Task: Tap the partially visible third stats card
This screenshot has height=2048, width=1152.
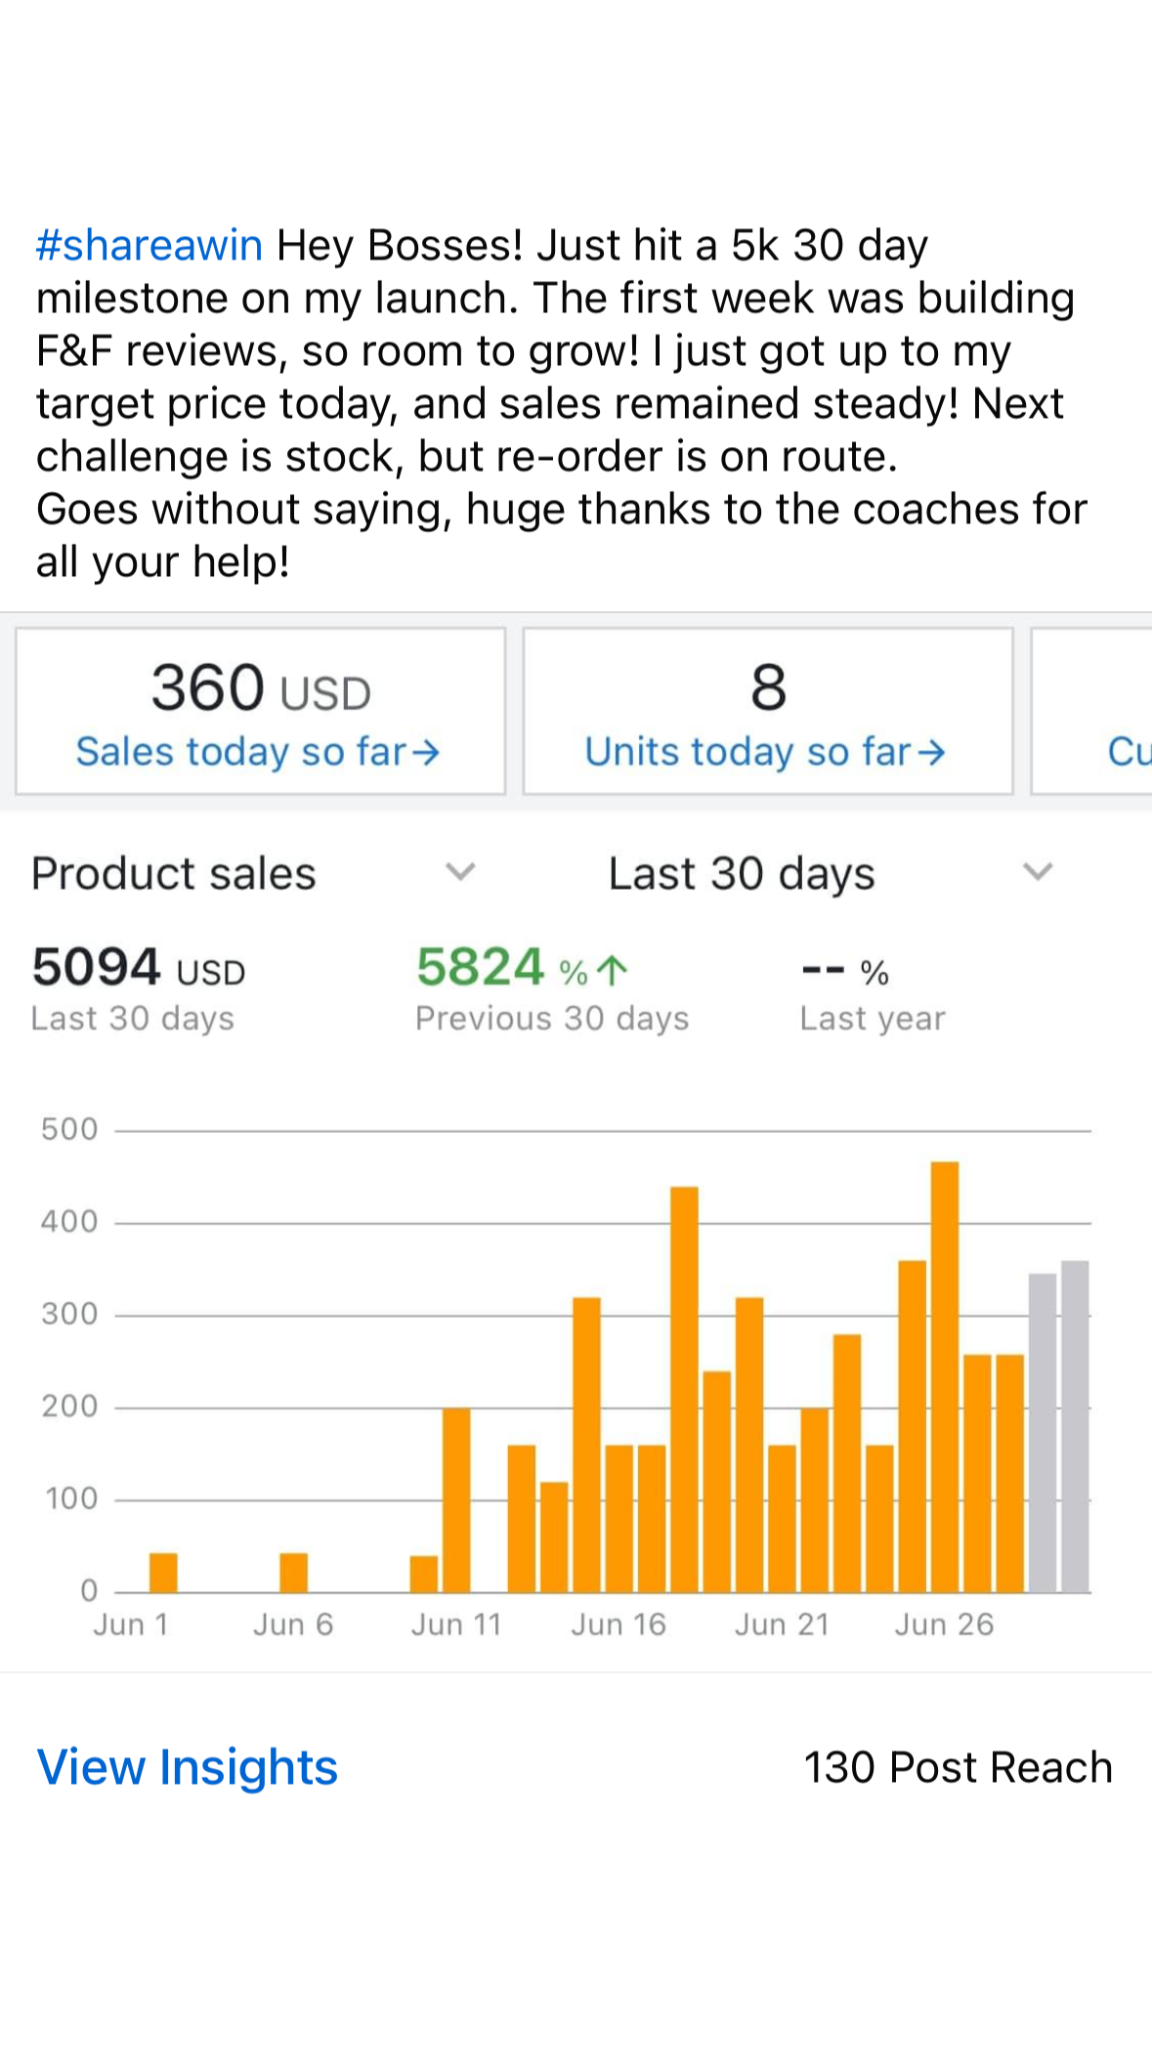Action: pyautogui.click(x=1094, y=711)
